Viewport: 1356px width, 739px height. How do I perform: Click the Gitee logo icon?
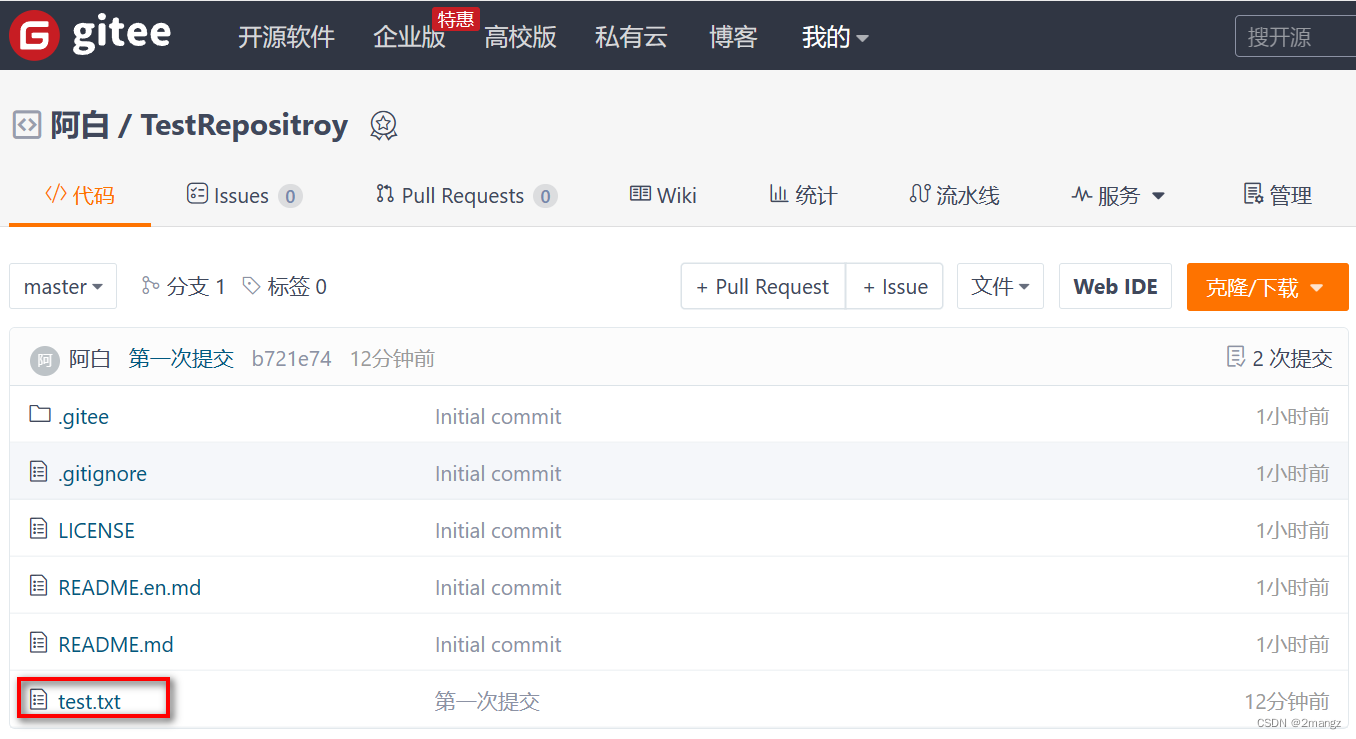click(34, 35)
